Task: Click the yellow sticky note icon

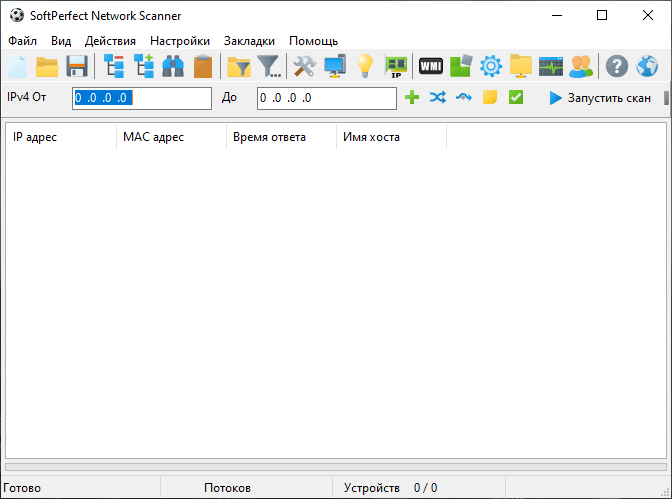Action: point(490,97)
